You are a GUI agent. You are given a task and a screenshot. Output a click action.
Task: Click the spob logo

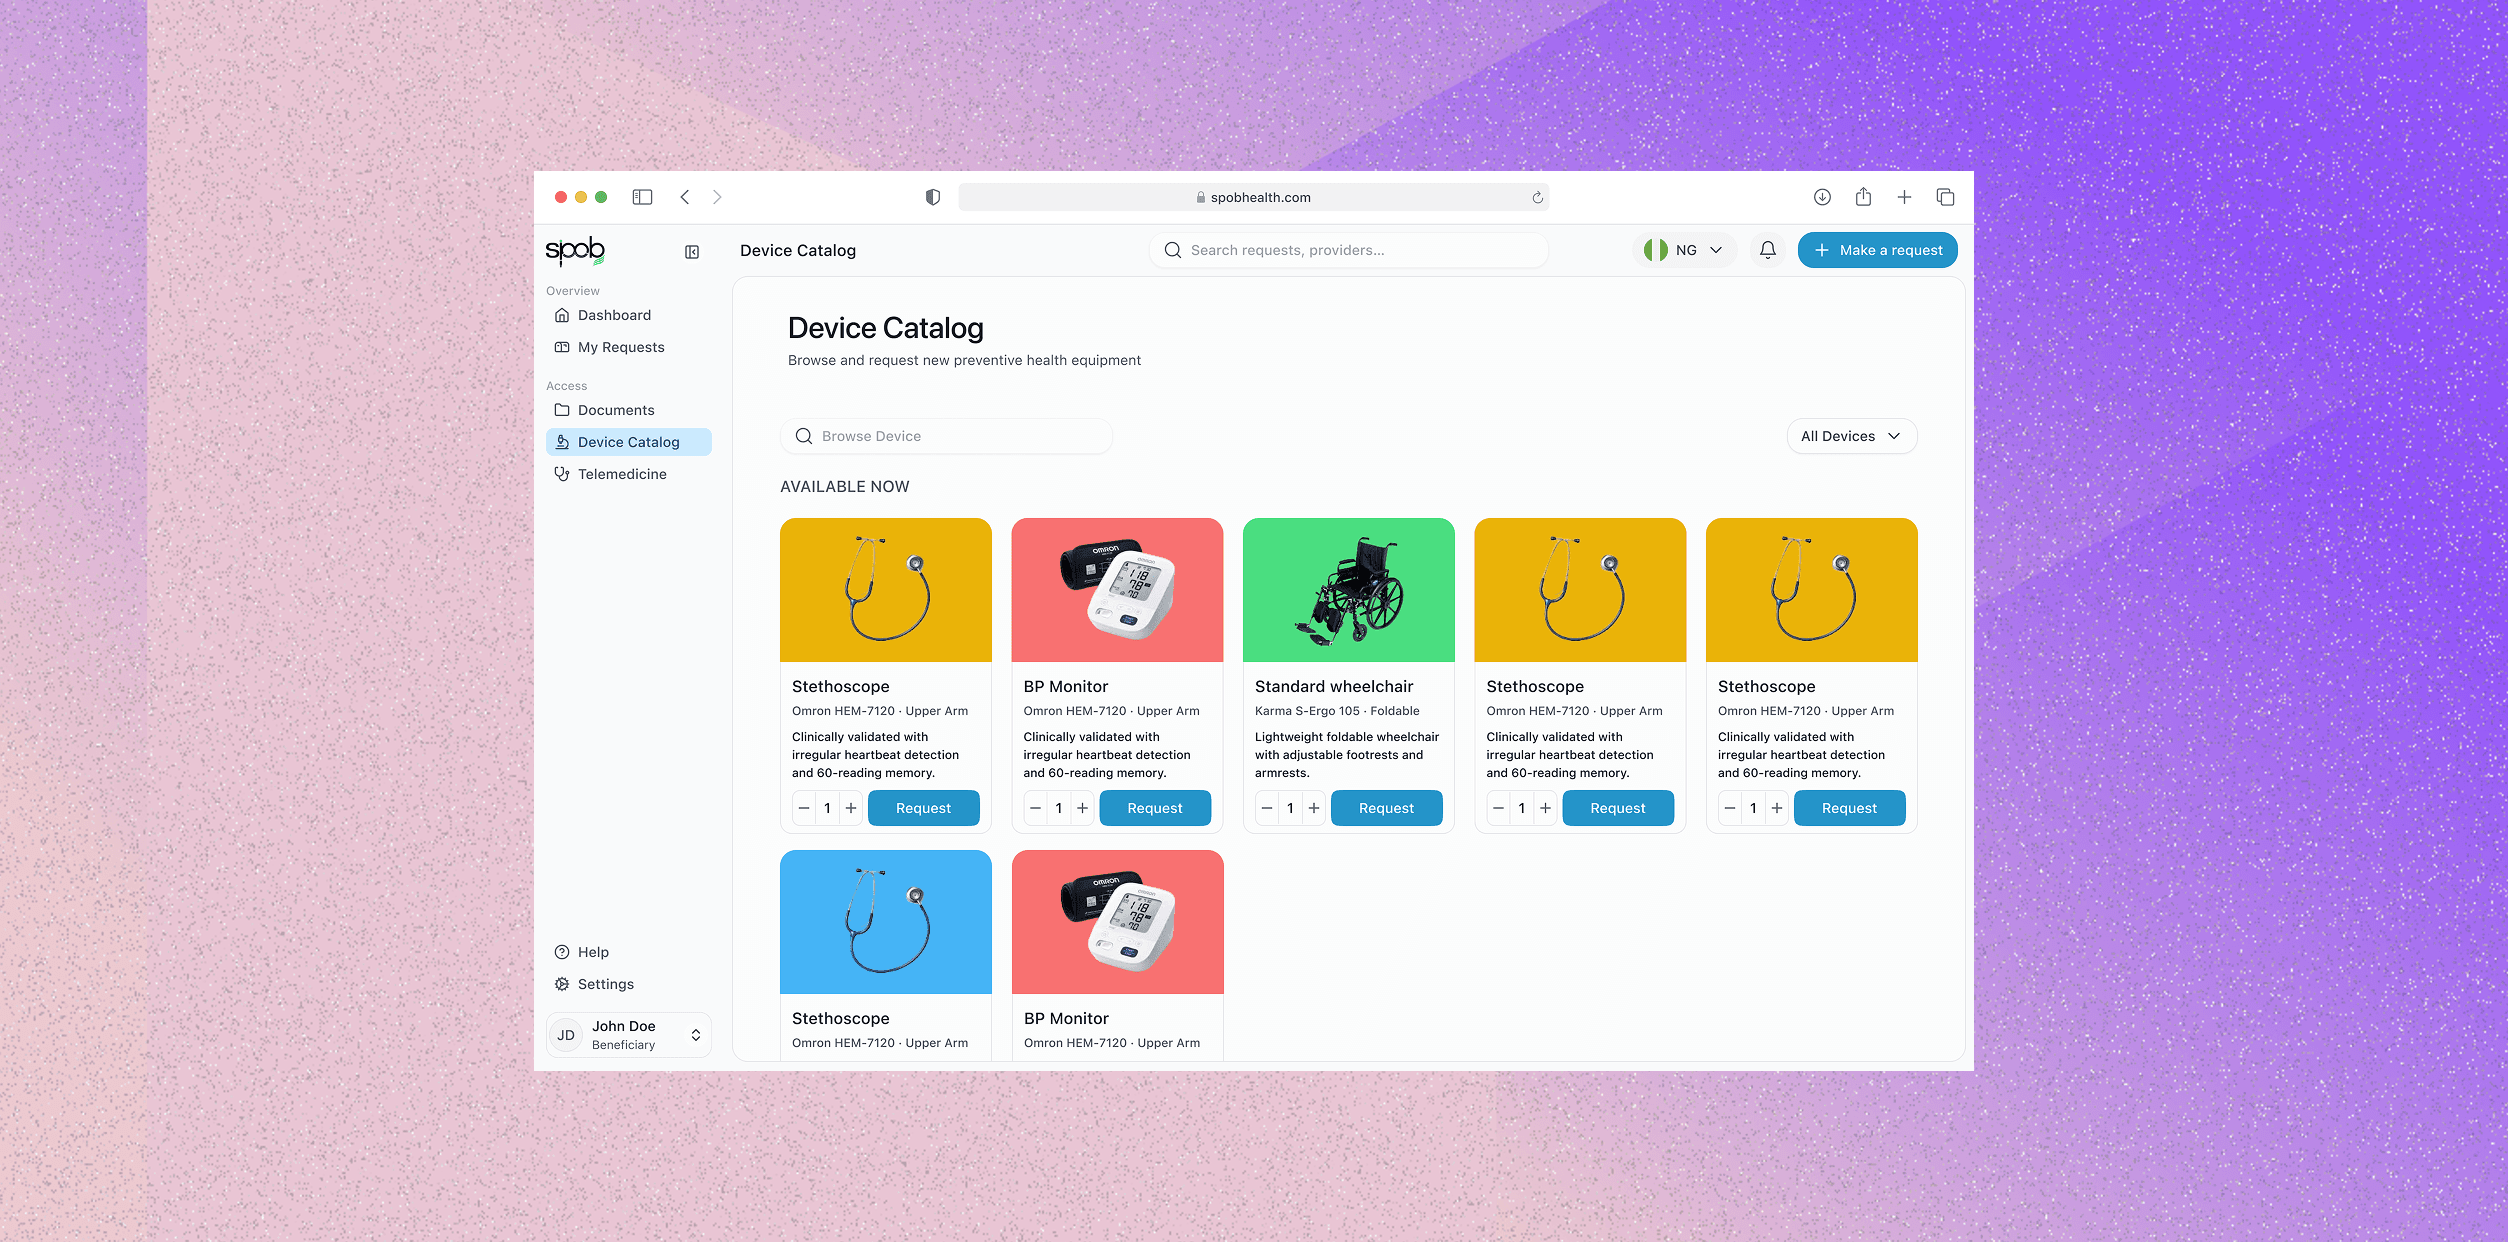[x=575, y=250]
